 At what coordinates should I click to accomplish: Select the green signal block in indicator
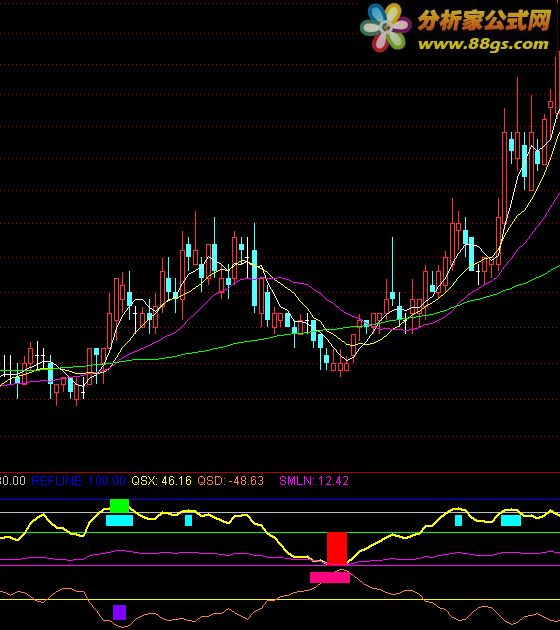point(119,505)
